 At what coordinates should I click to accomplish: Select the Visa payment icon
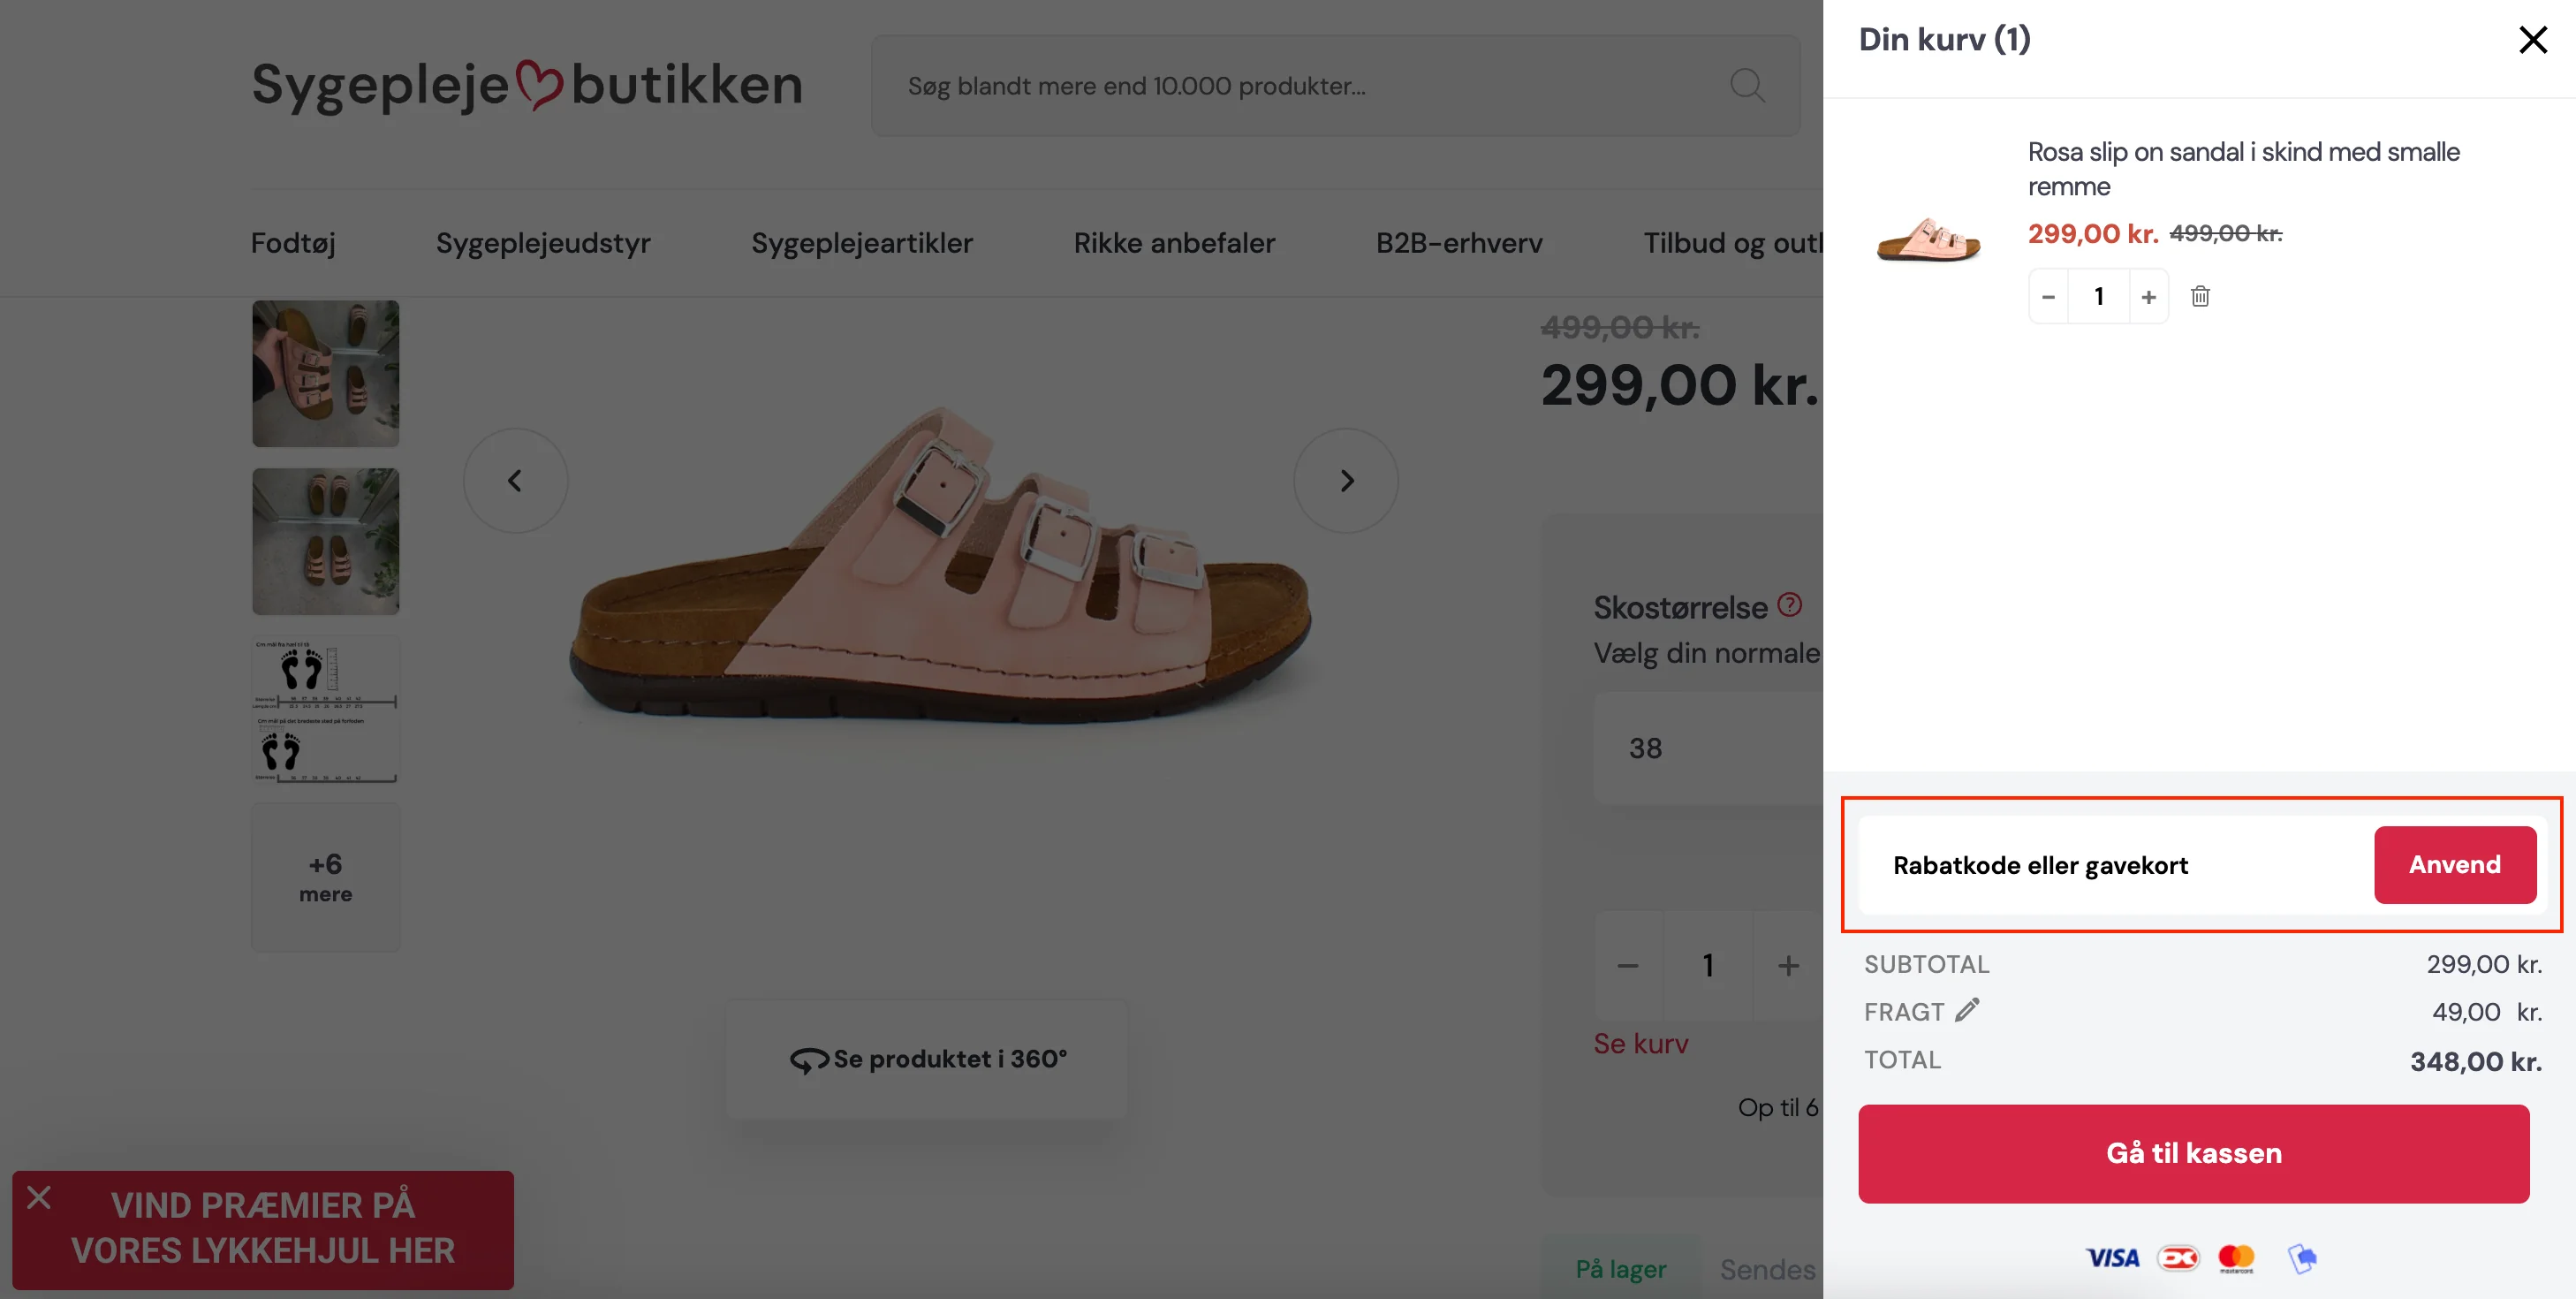(2112, 1258)
